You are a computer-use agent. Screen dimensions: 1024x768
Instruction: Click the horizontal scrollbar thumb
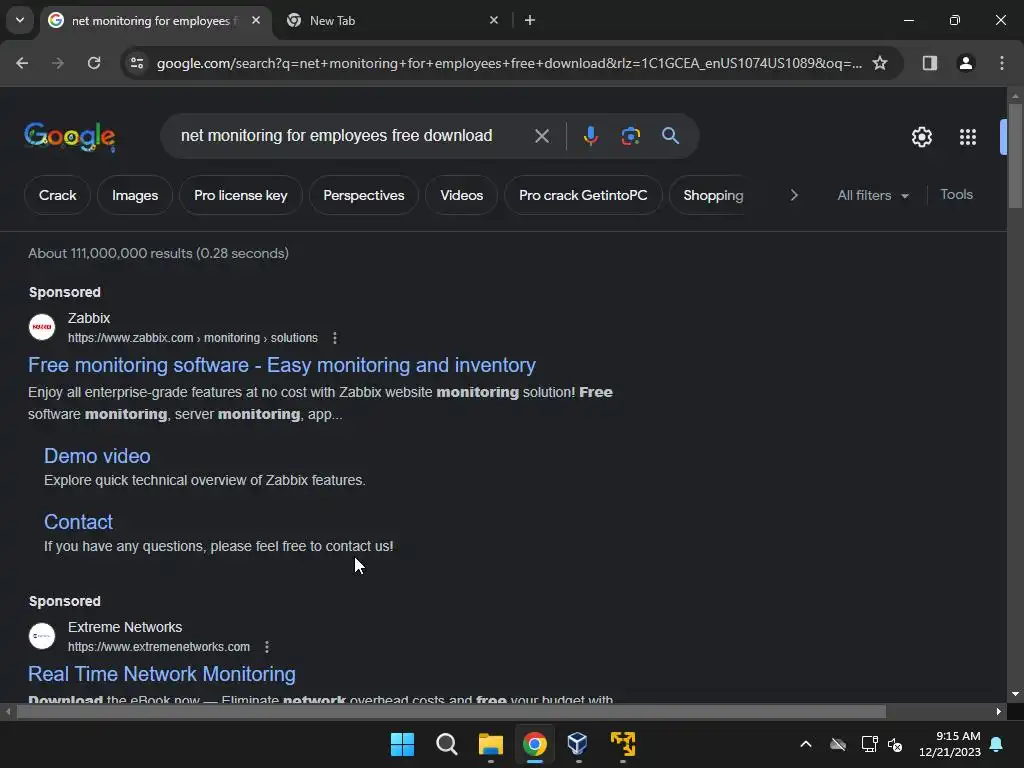pos(451,712)
